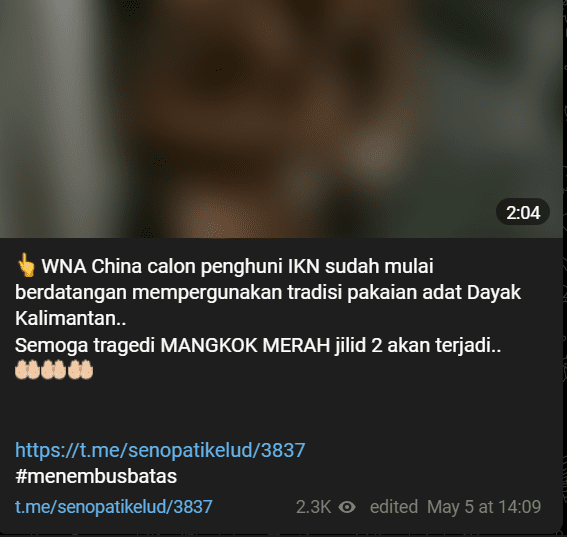Click the last praying hands emoji
The image size is (567, 537).
pyautogui.click(x=80, y=370)
